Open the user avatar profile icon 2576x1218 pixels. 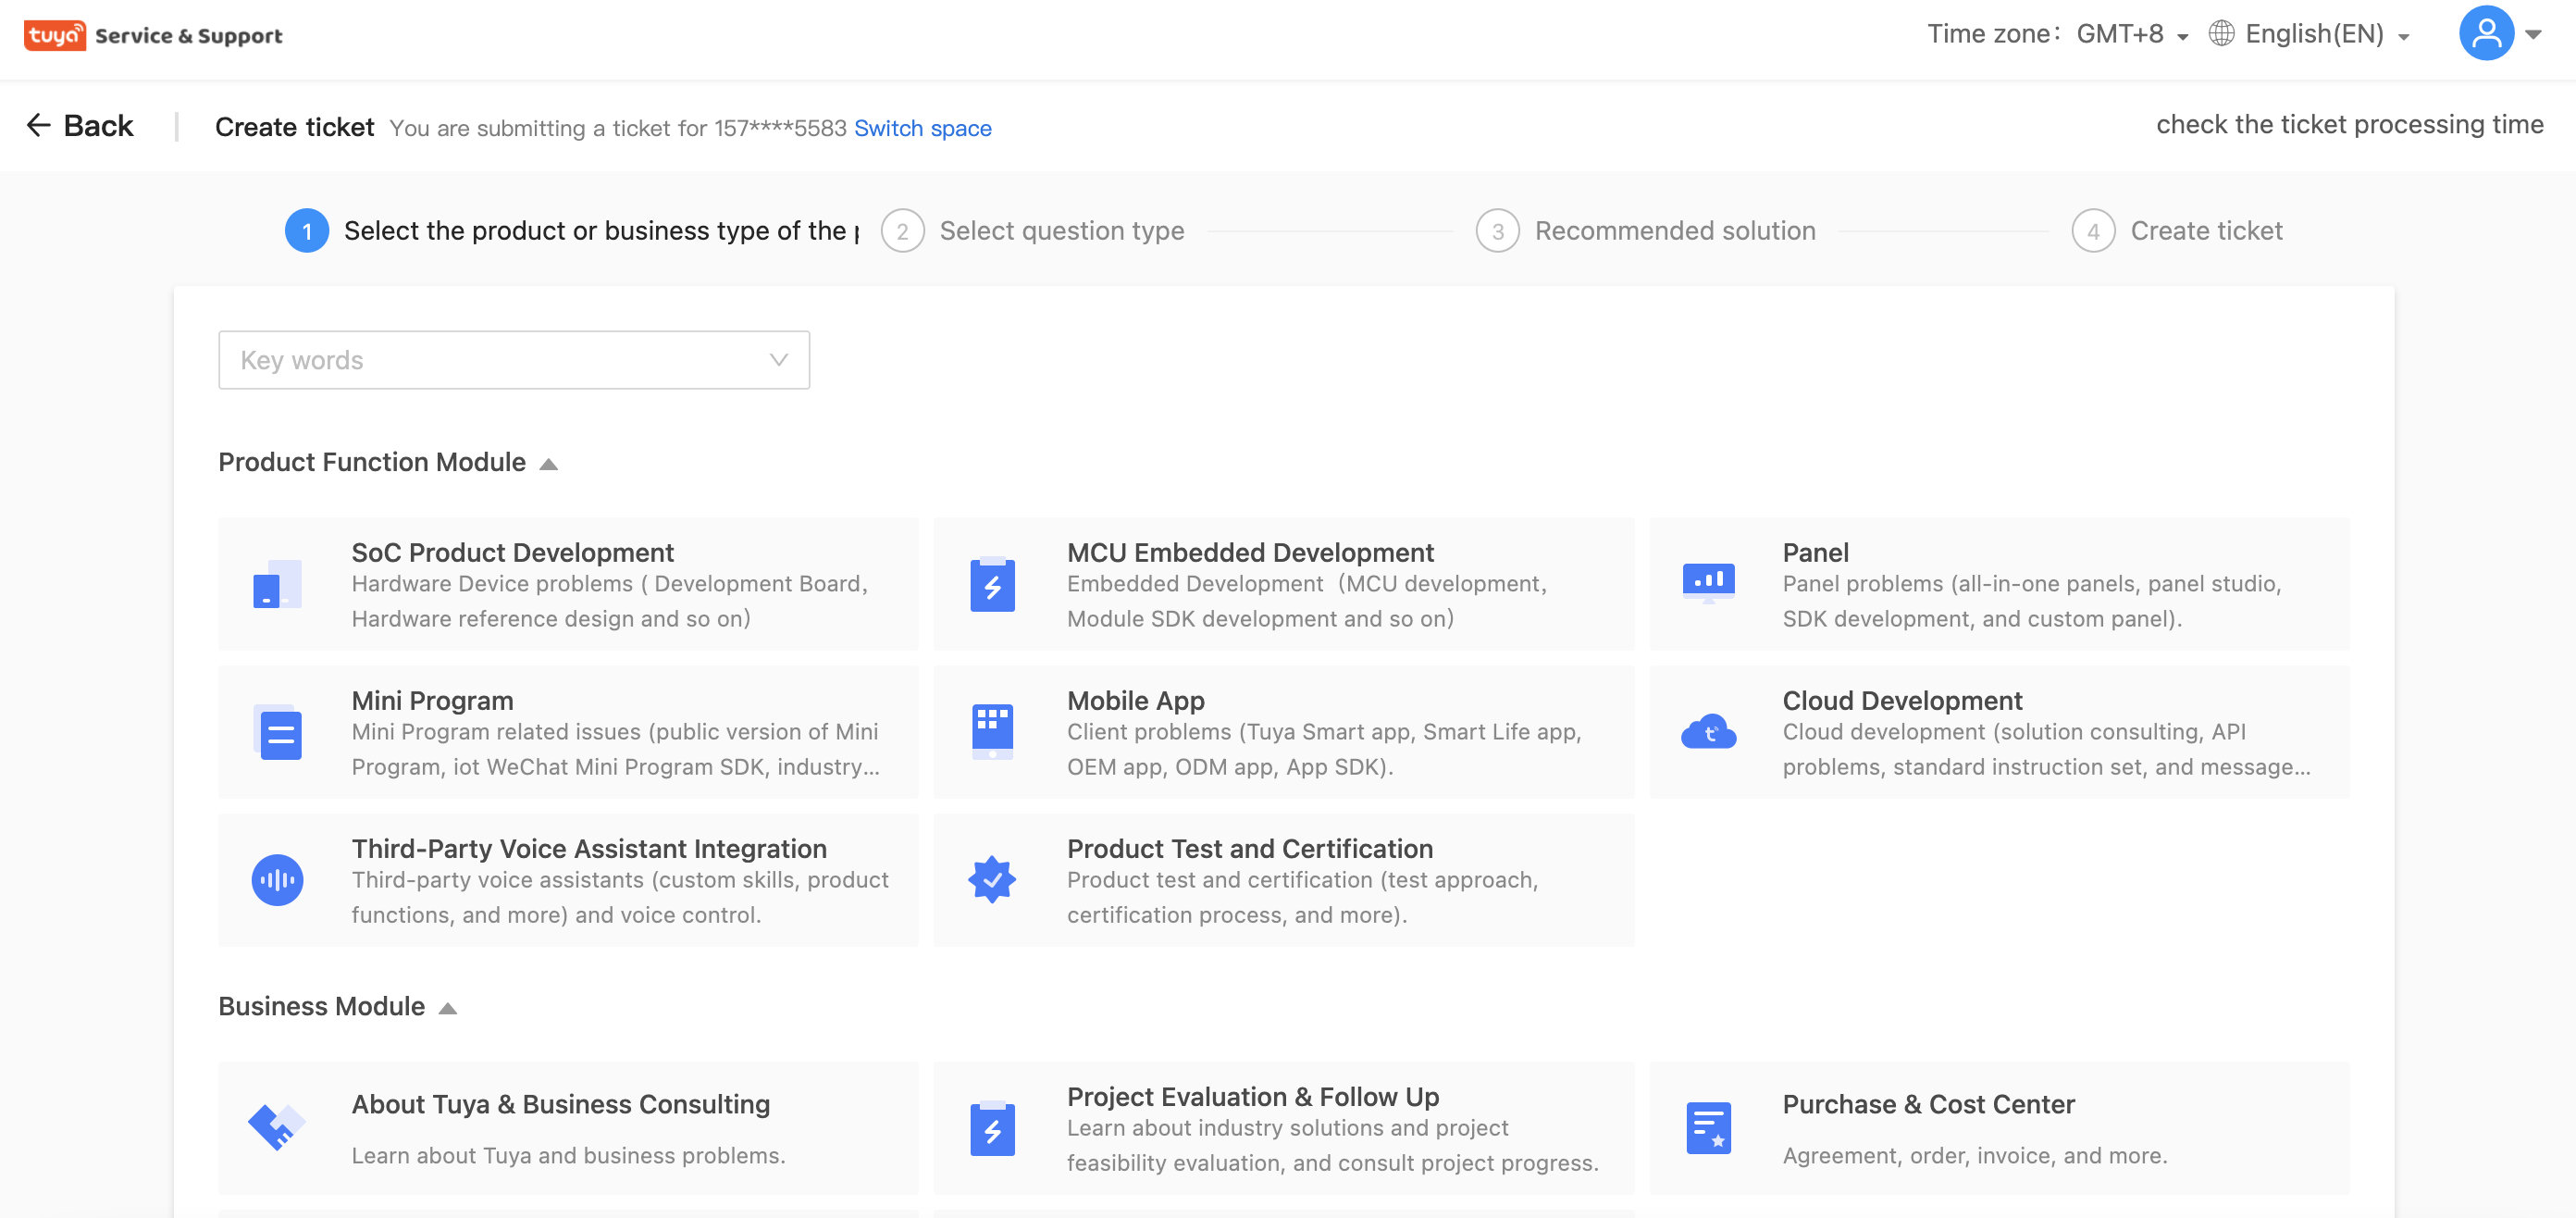coord(2486,33)
